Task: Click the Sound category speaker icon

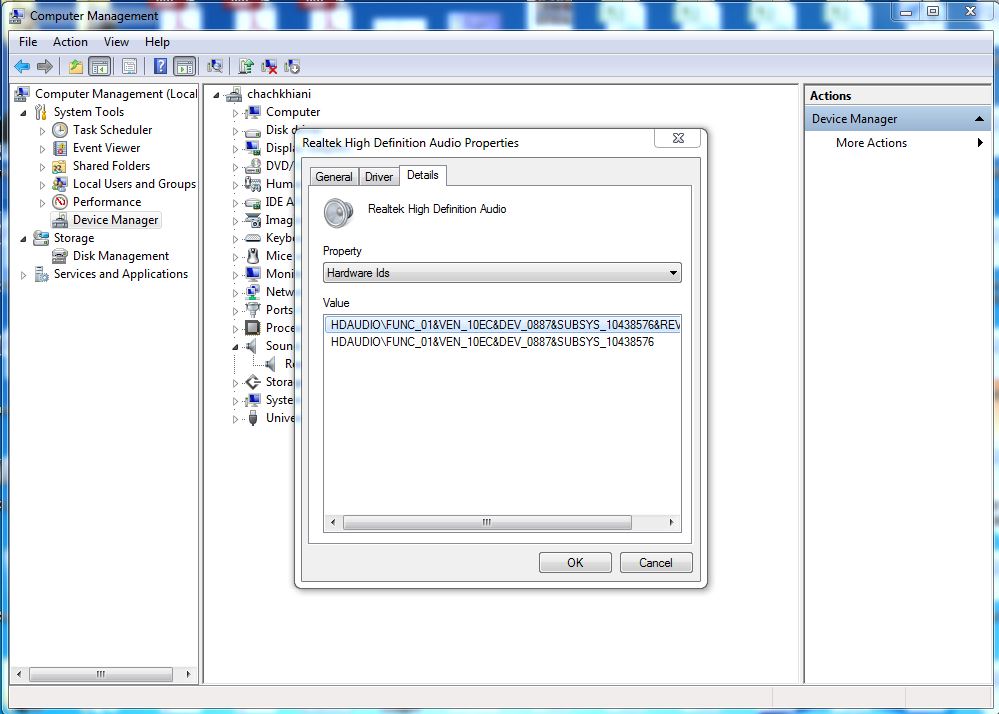Action: [x=253, y=346]
